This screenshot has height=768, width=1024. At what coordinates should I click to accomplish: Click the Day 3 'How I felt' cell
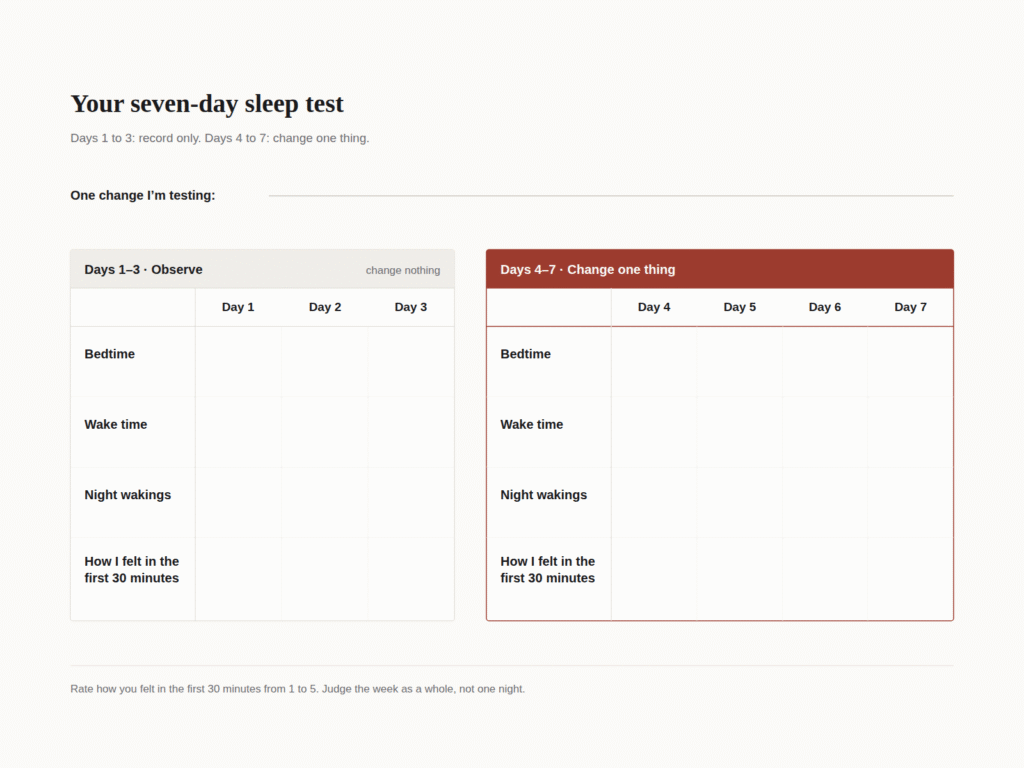(411, 579)
